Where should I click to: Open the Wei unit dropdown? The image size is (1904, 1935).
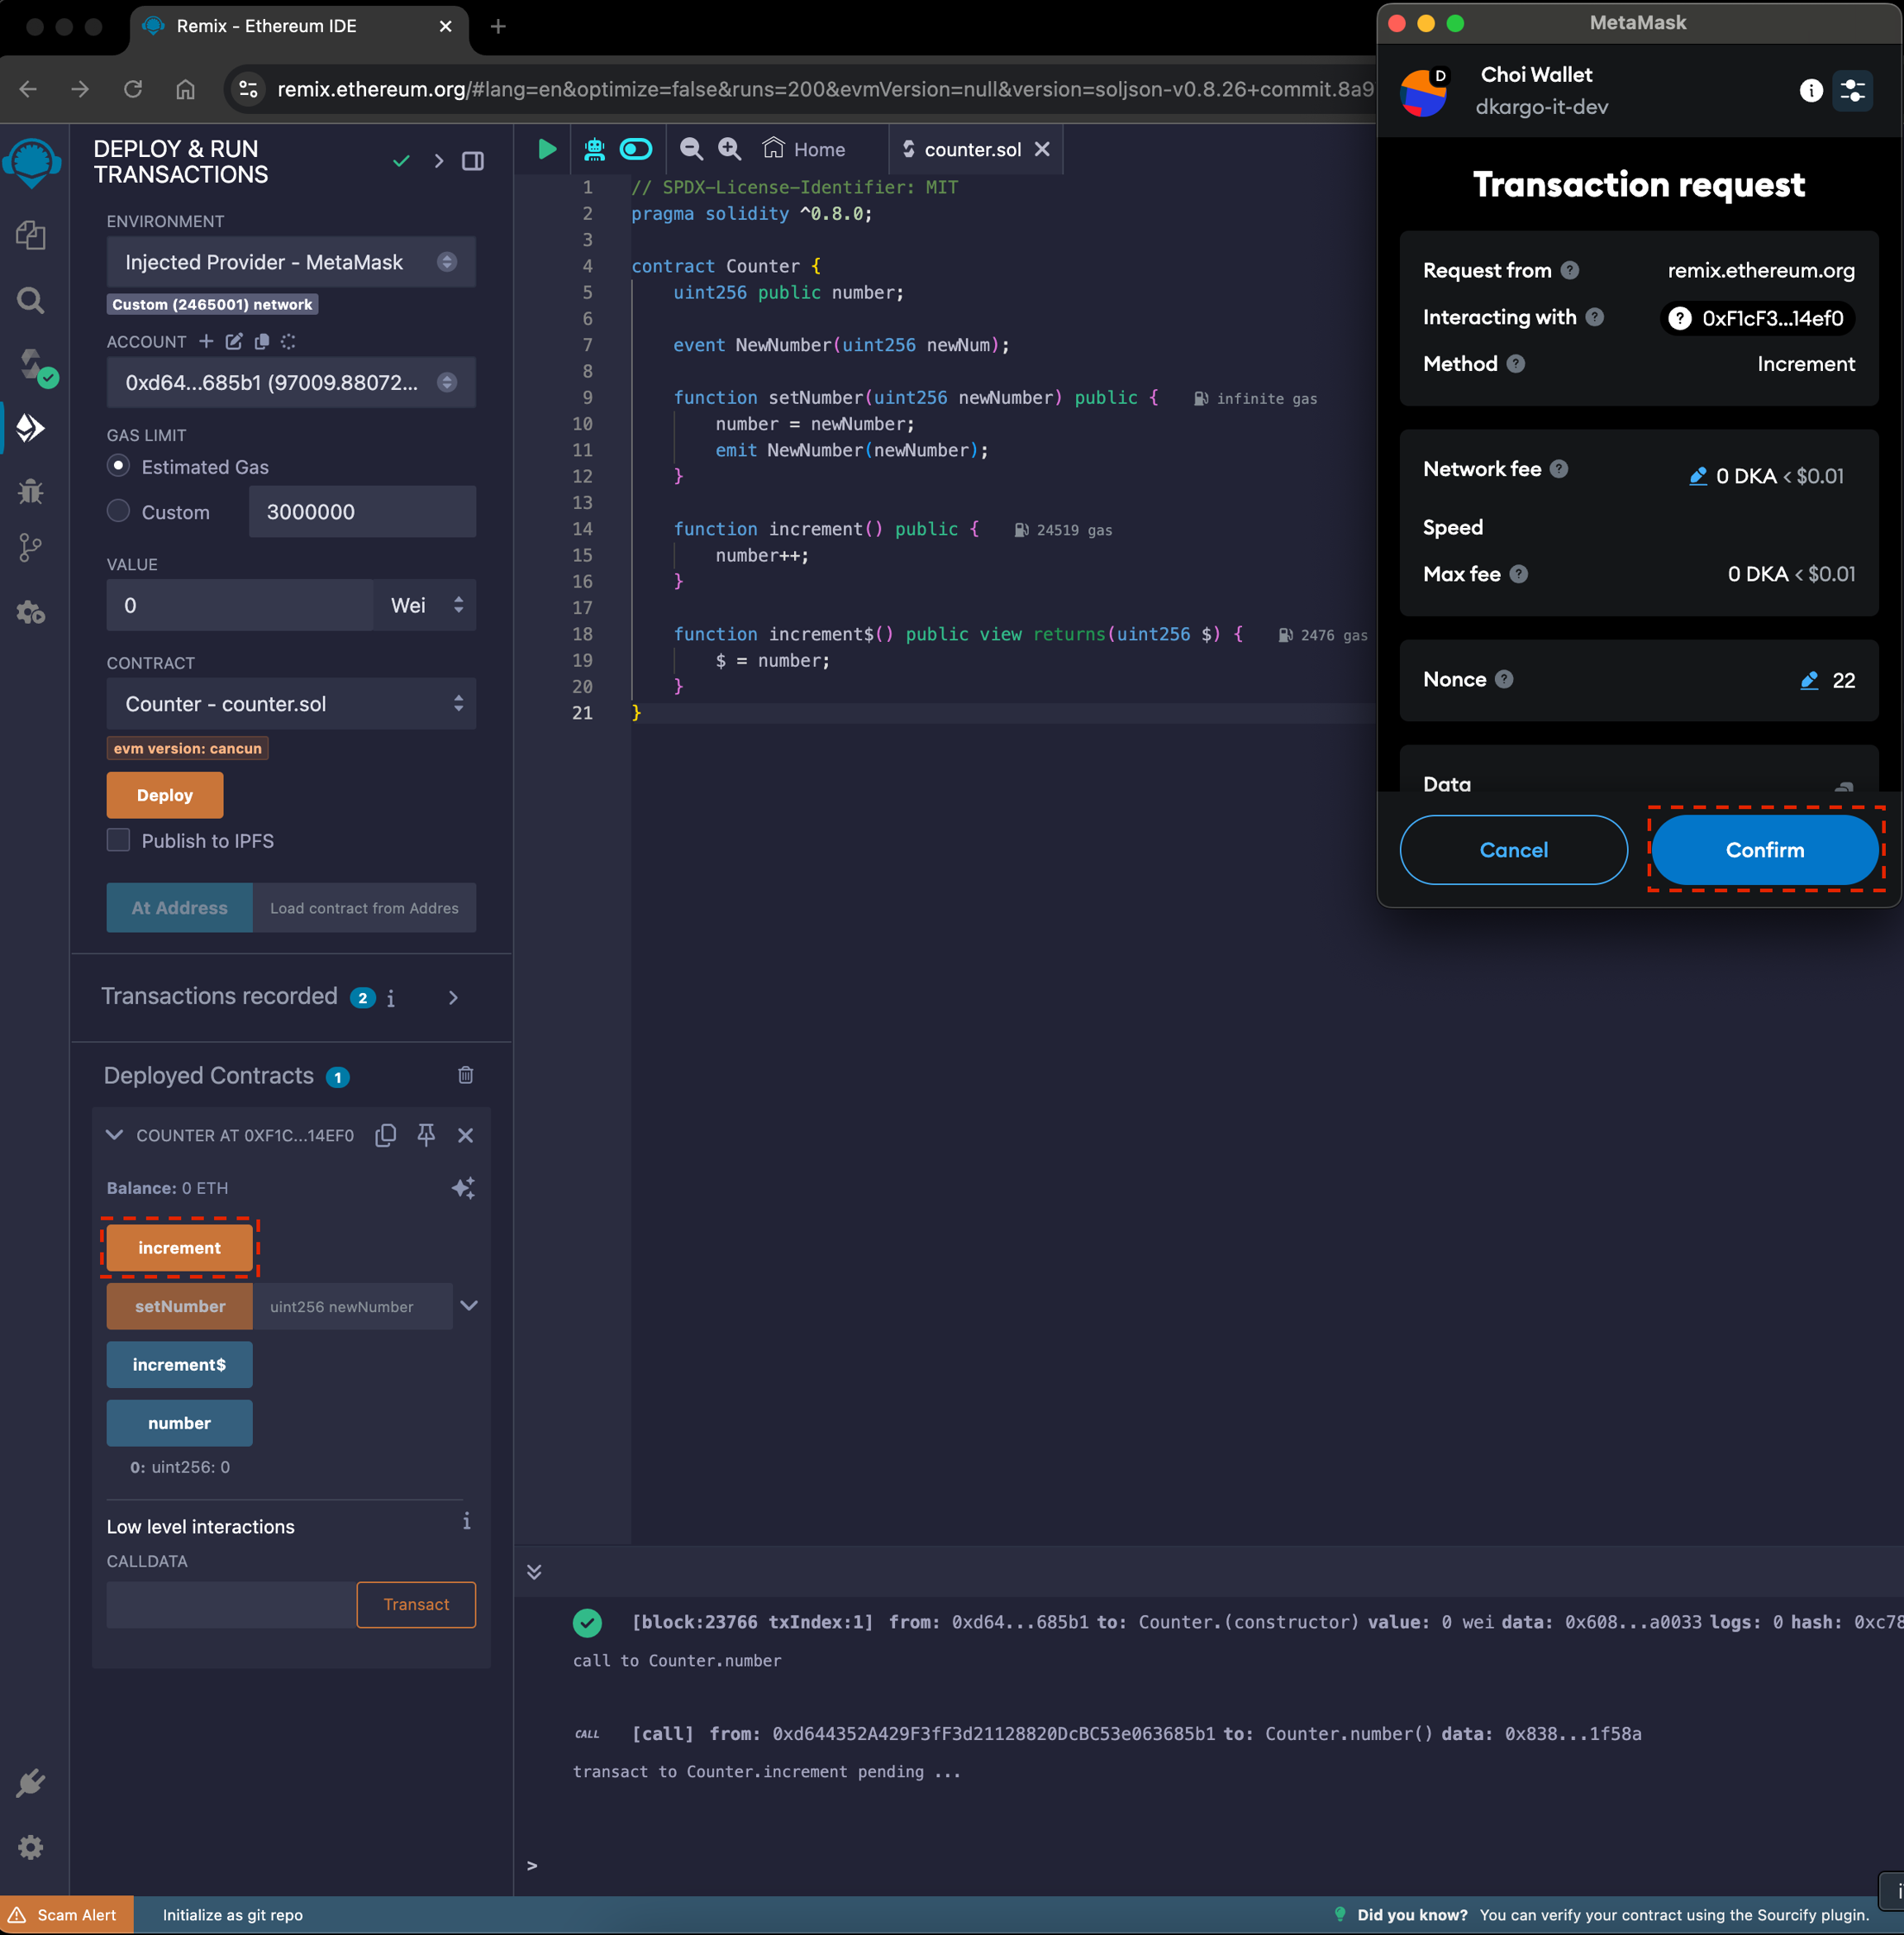point(426,605)
